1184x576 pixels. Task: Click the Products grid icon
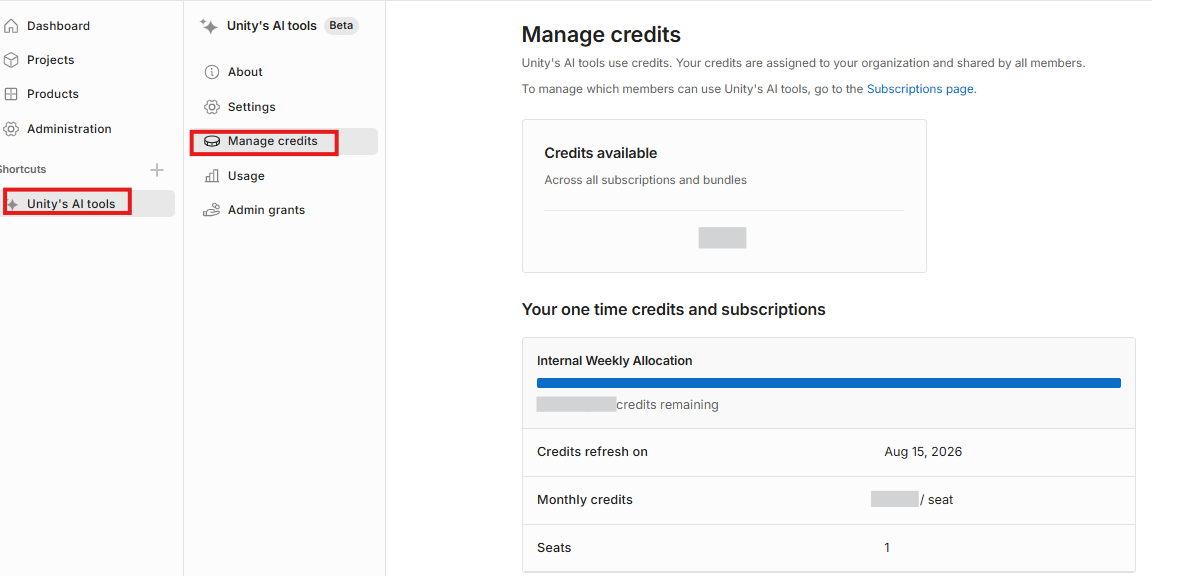[x=11, y=94]
